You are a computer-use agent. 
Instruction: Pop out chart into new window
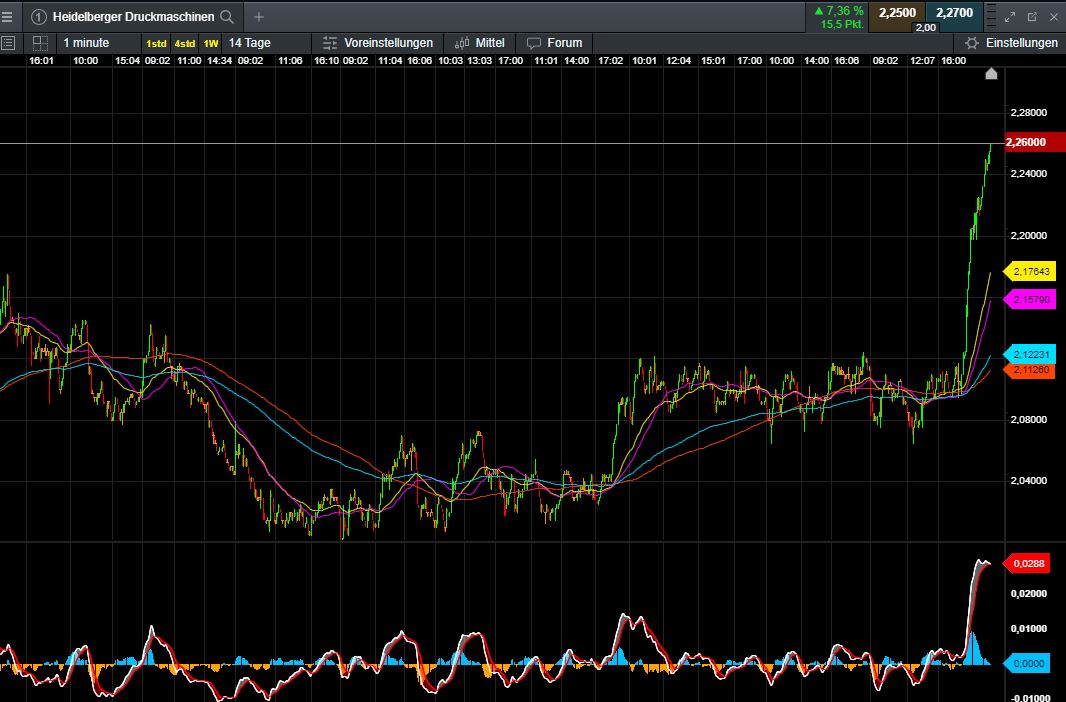(x=1032, y=17)
